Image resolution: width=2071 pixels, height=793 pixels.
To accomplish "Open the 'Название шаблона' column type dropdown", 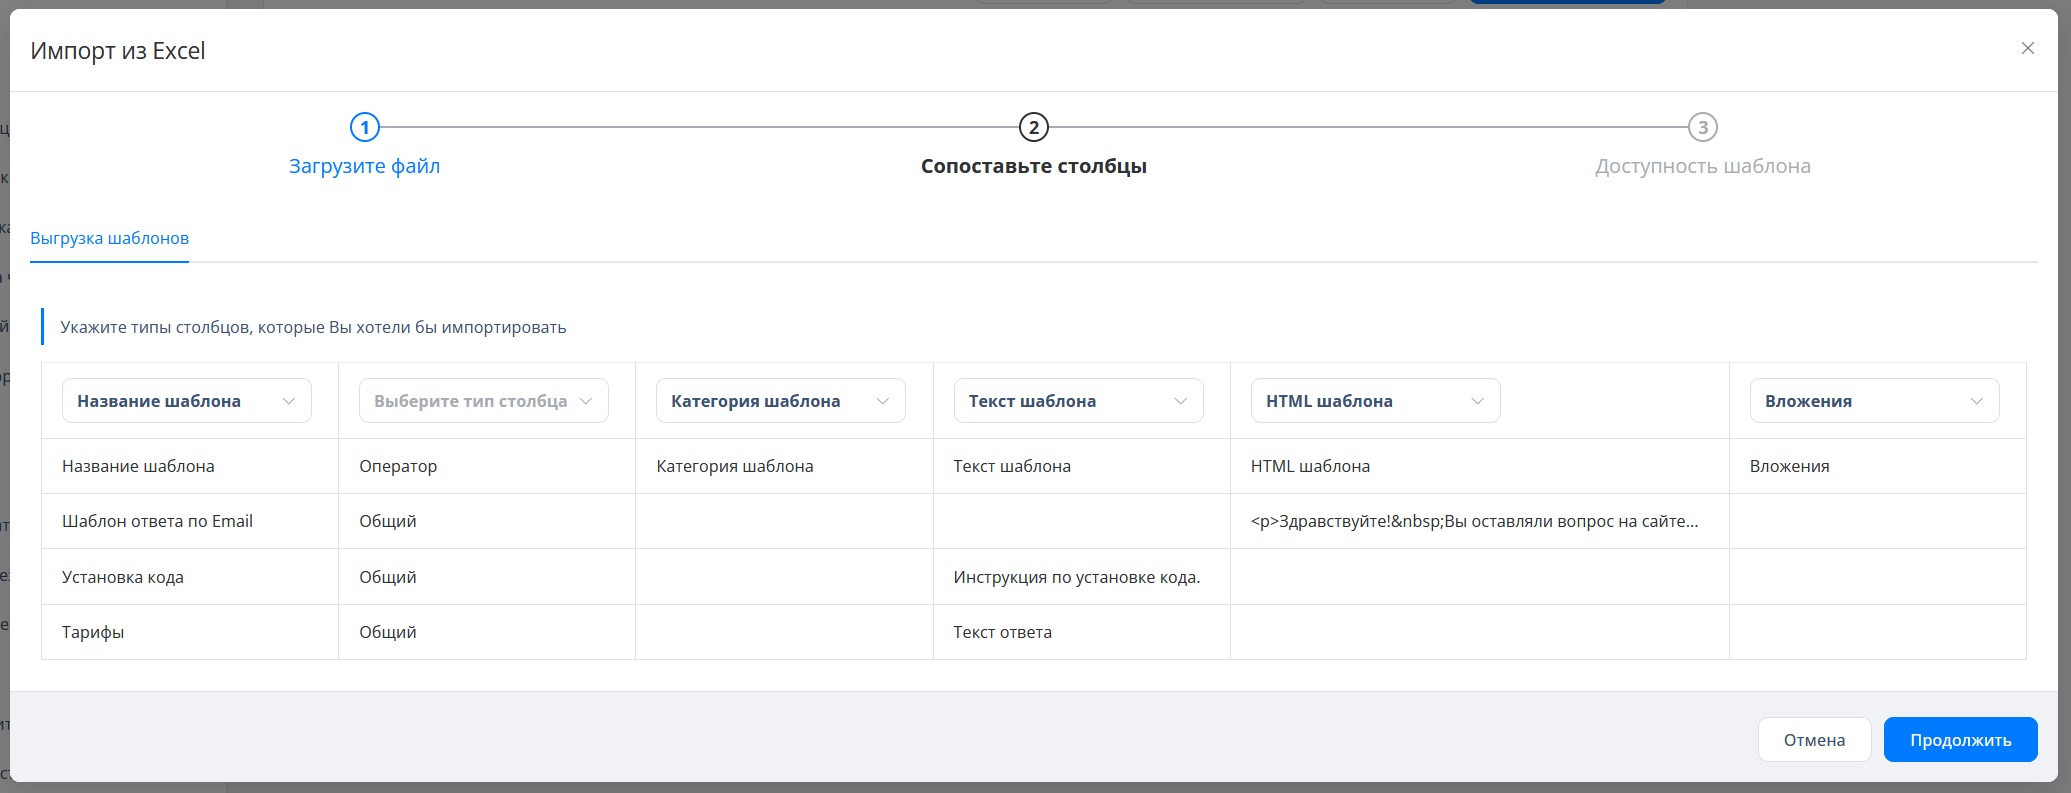I will [187, 401].
